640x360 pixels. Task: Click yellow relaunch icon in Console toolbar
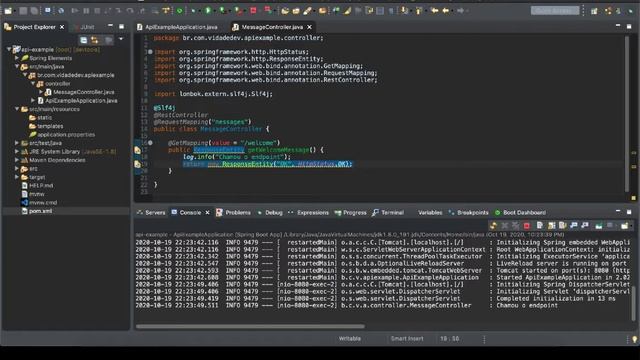point(493,225)
